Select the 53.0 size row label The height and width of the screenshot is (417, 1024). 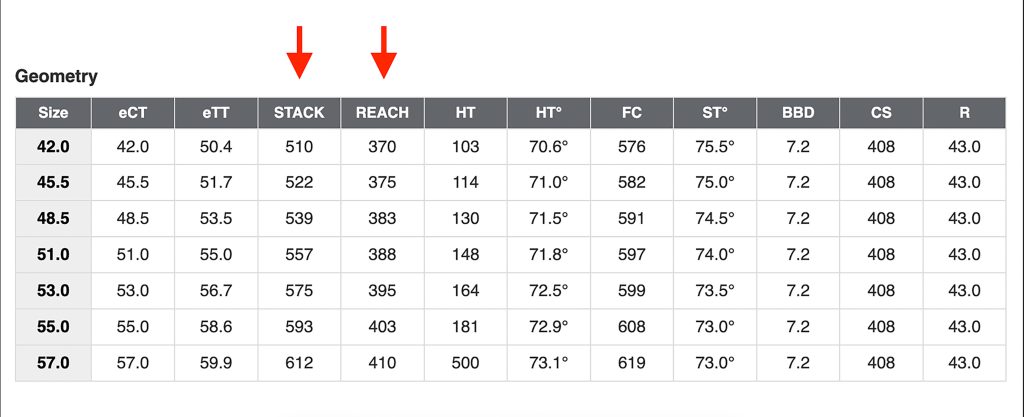tap(54, 290)
